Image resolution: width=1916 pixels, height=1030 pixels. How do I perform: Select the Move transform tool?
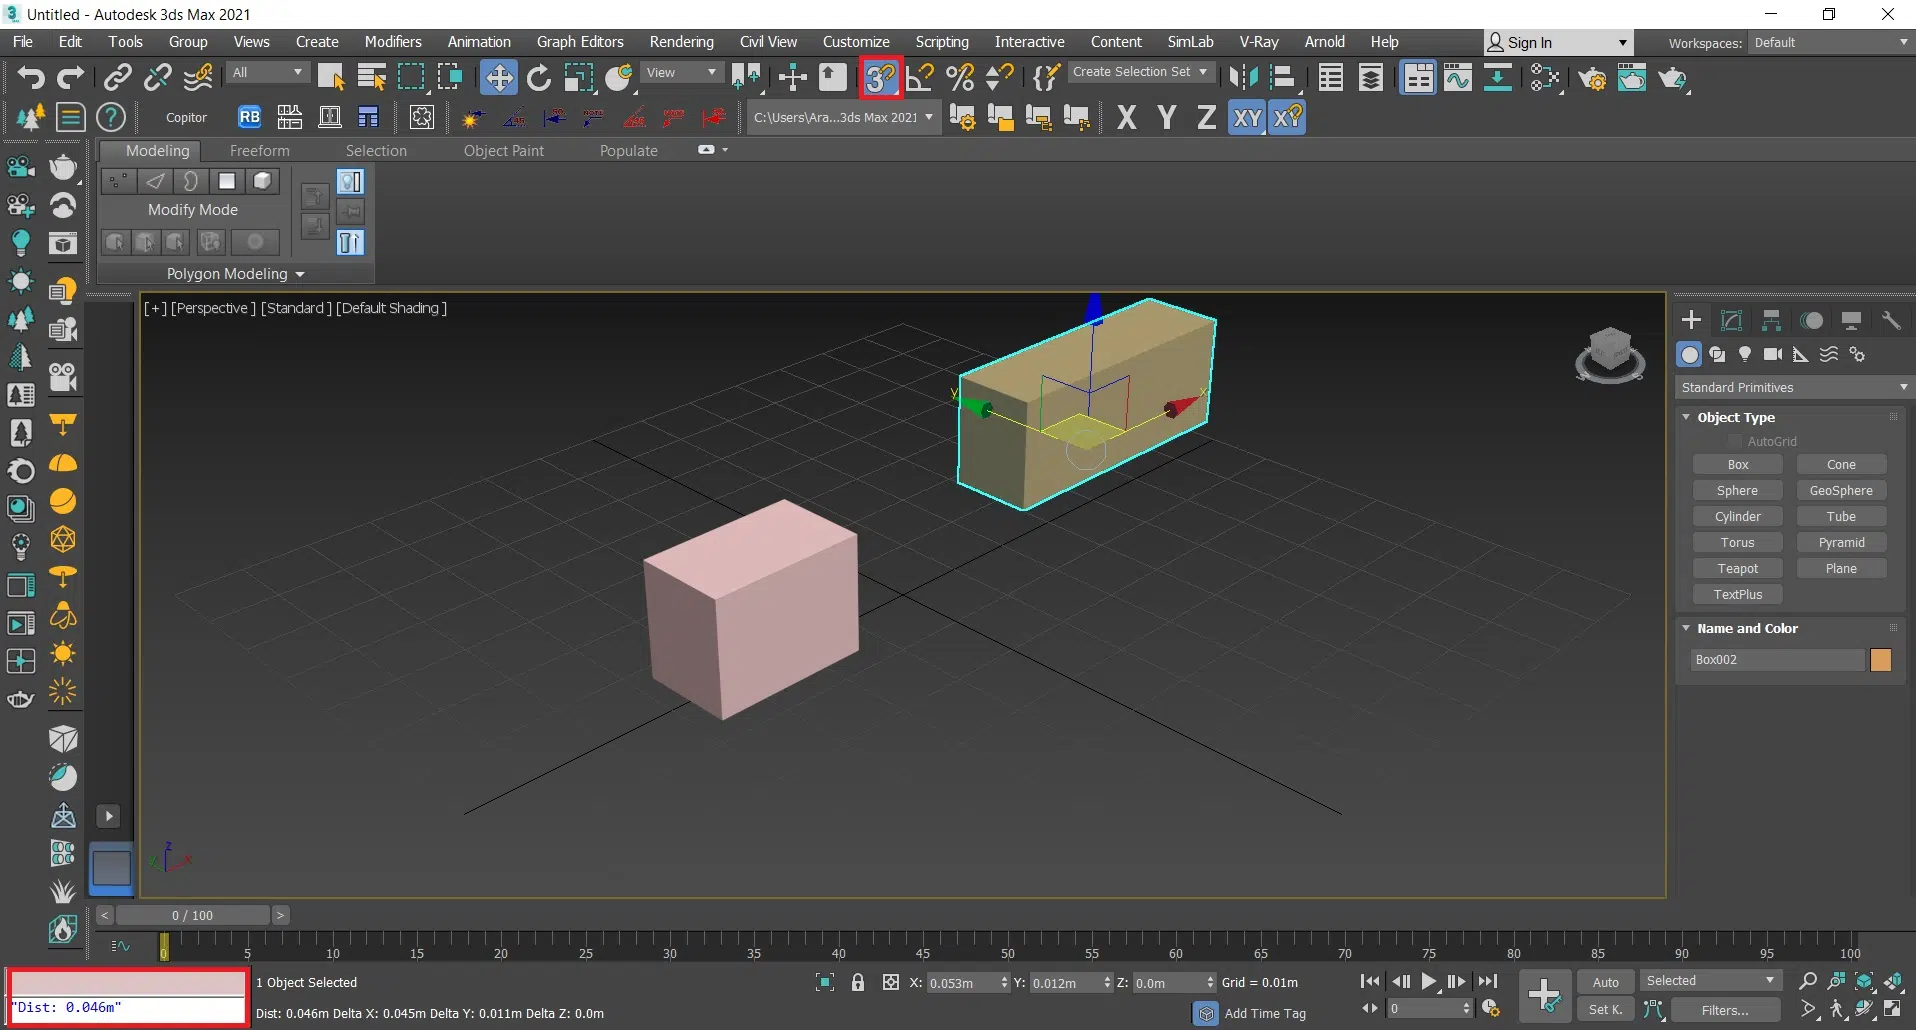(498, 77)
